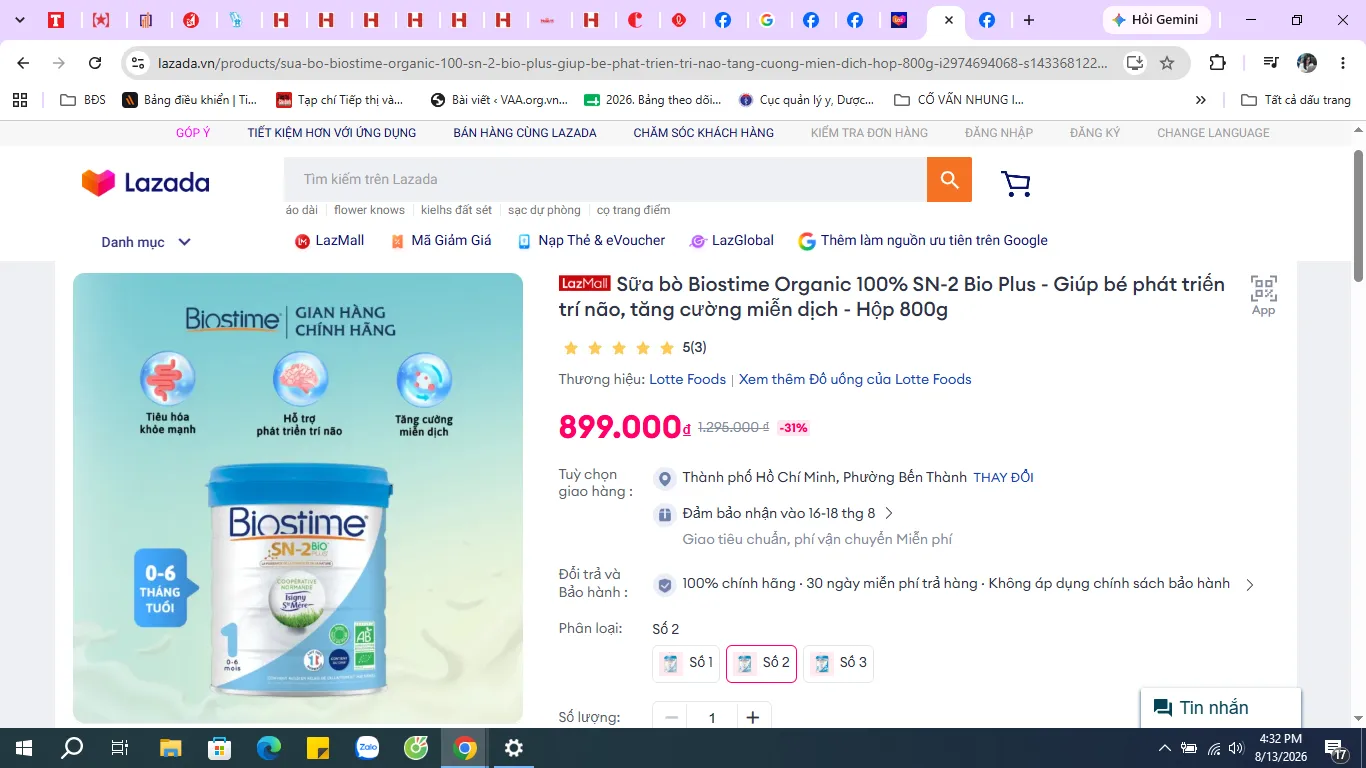
Task: Open Zalo from the taskbar
Action: coord(367,748)
